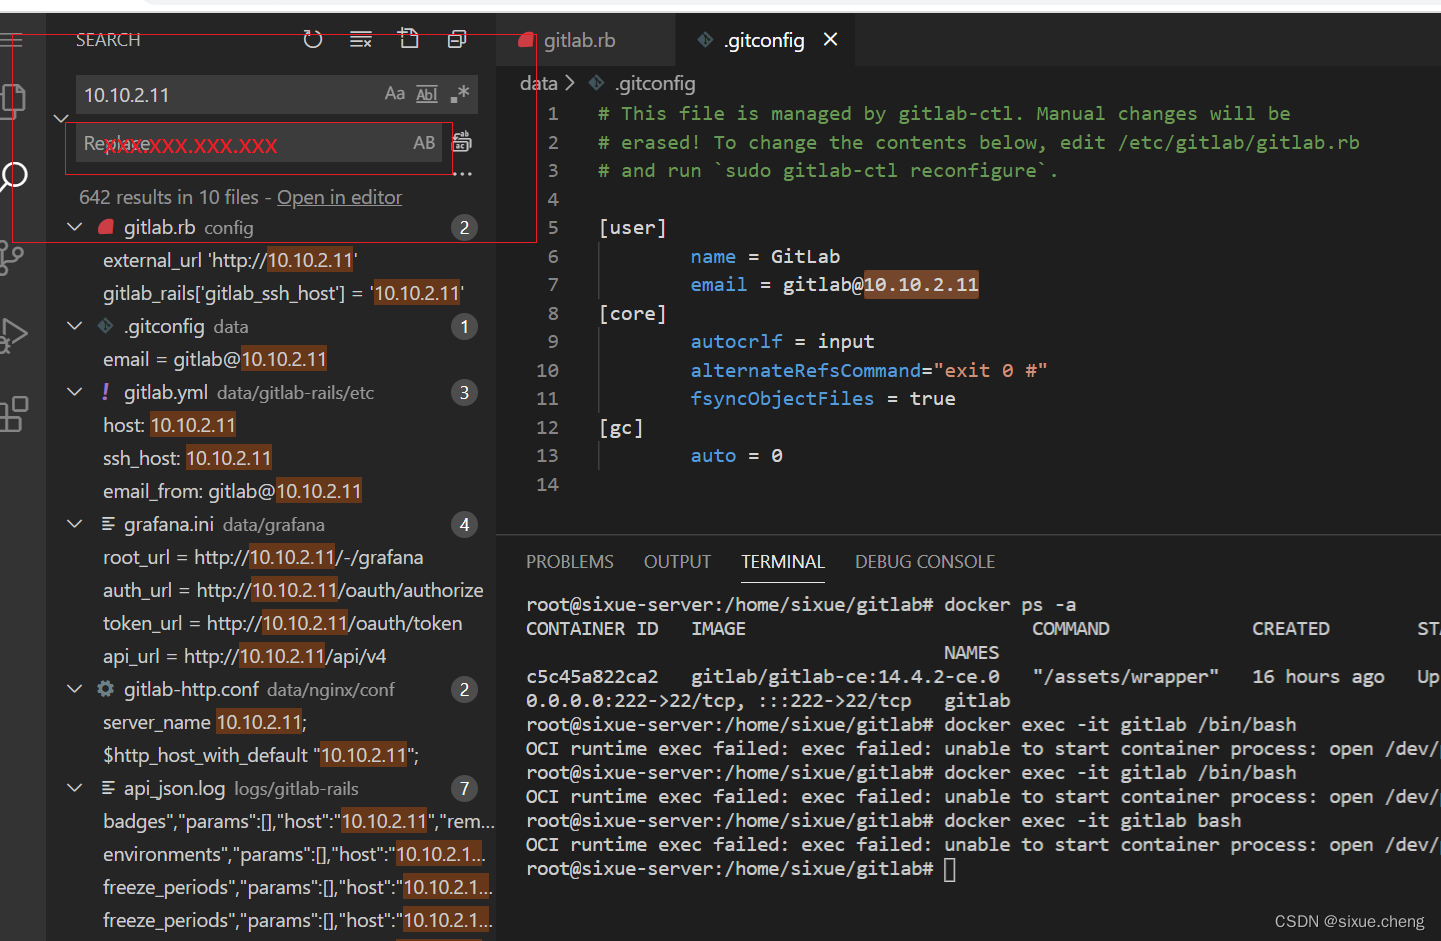Image resolution: width=1441 pixels, height=941 pixels.
Task: Open the token_url oauth/token result
Action: tap(282, 623)
